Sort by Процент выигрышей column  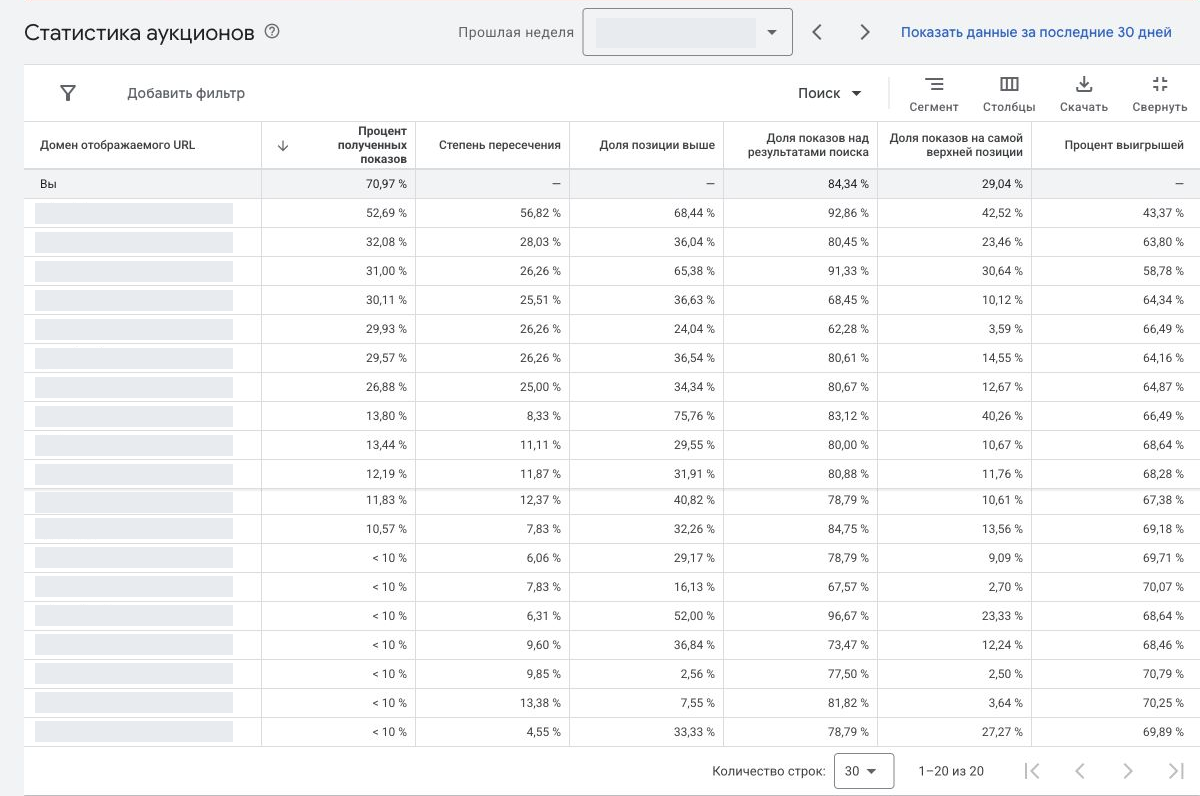click(1124, 145)
